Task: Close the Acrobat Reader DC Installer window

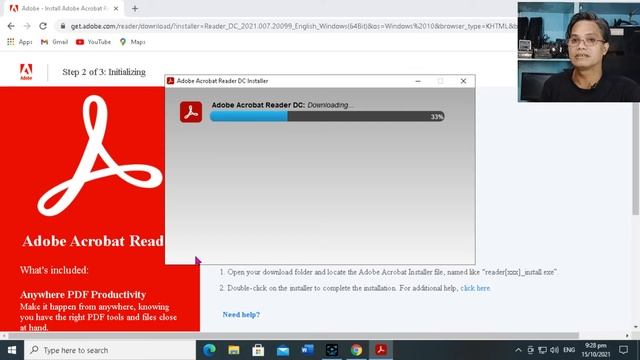Action: [463, 81]
